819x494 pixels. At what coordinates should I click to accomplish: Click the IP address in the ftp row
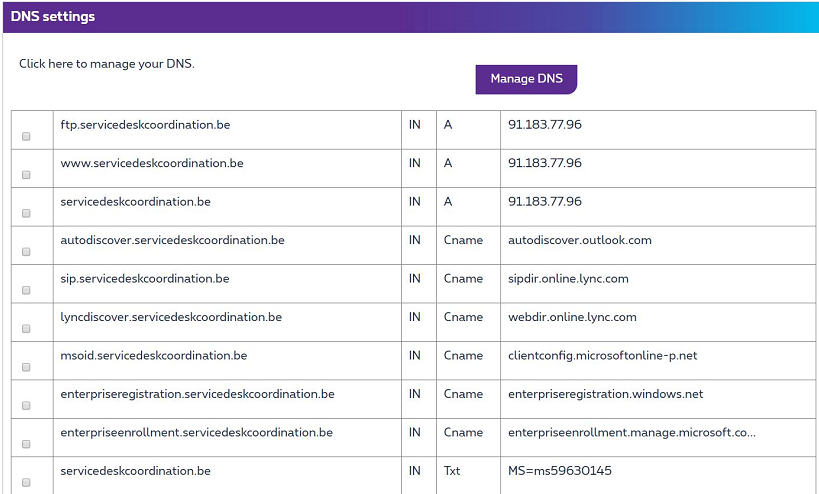pos(544,125)
